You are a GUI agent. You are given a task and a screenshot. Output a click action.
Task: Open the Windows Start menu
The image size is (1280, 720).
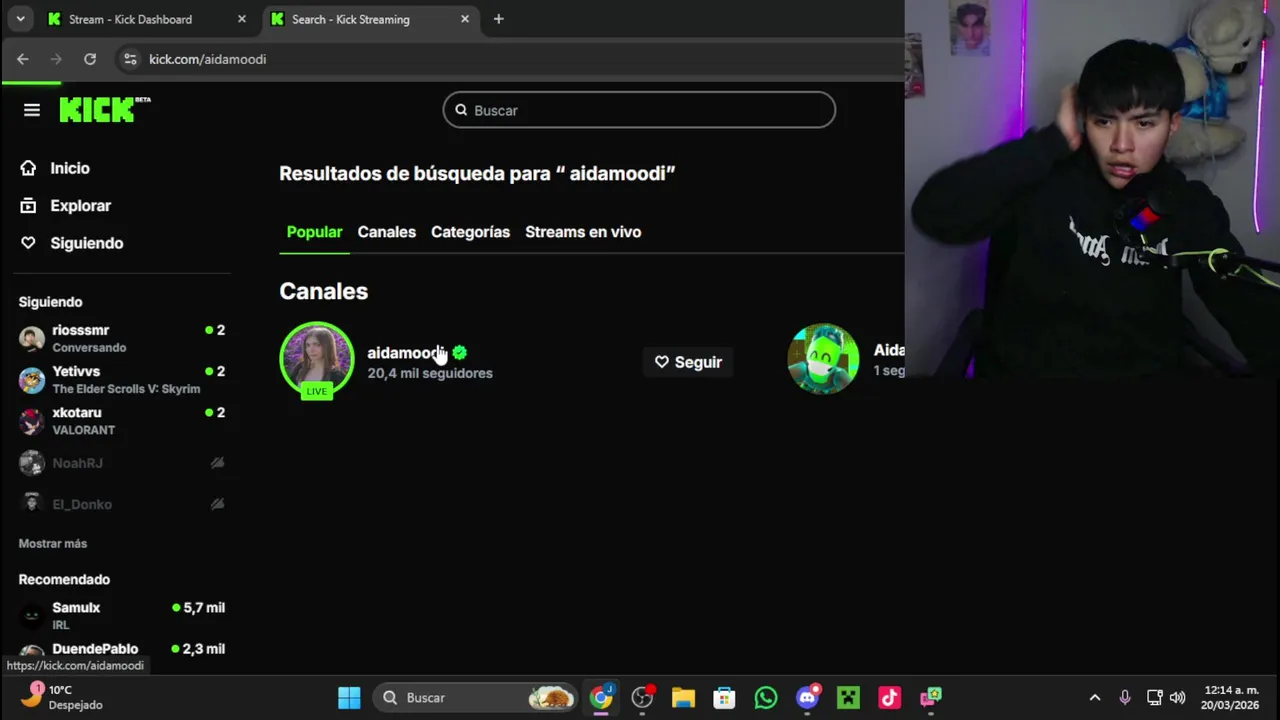point(349,697)
